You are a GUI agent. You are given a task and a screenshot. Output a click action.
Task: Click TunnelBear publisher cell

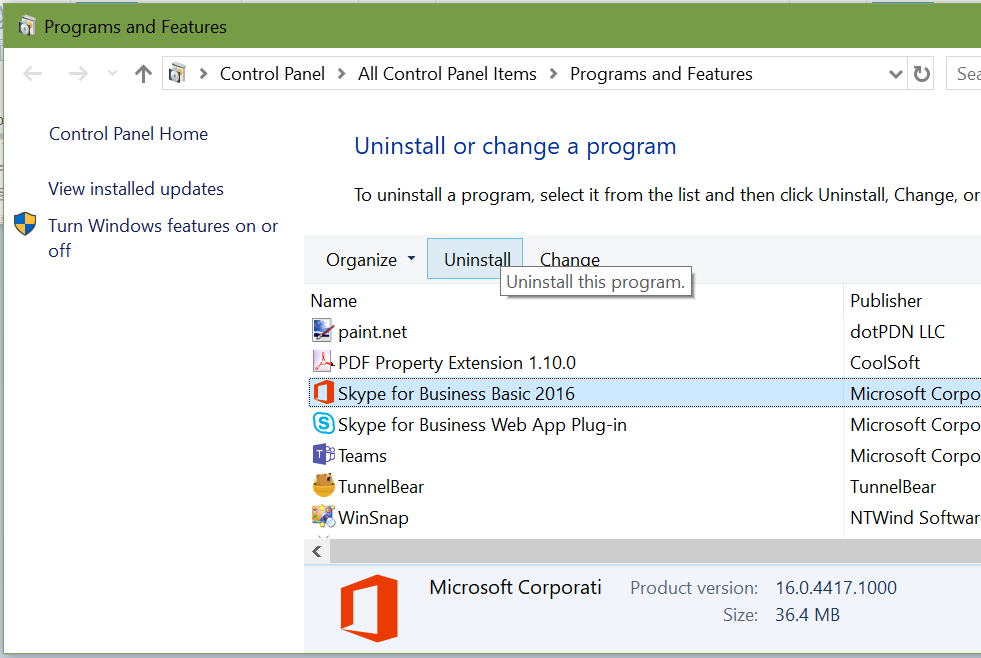pos(893,487)
